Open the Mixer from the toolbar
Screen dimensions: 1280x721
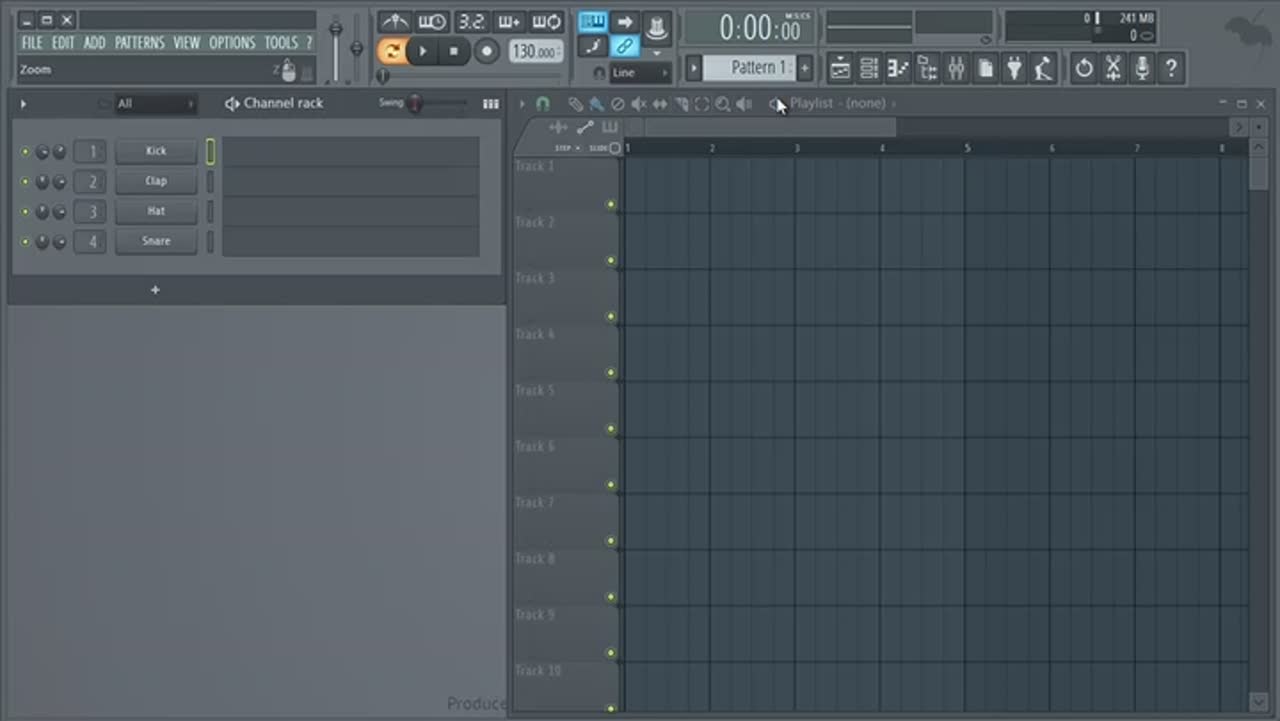tap(956, 68)
